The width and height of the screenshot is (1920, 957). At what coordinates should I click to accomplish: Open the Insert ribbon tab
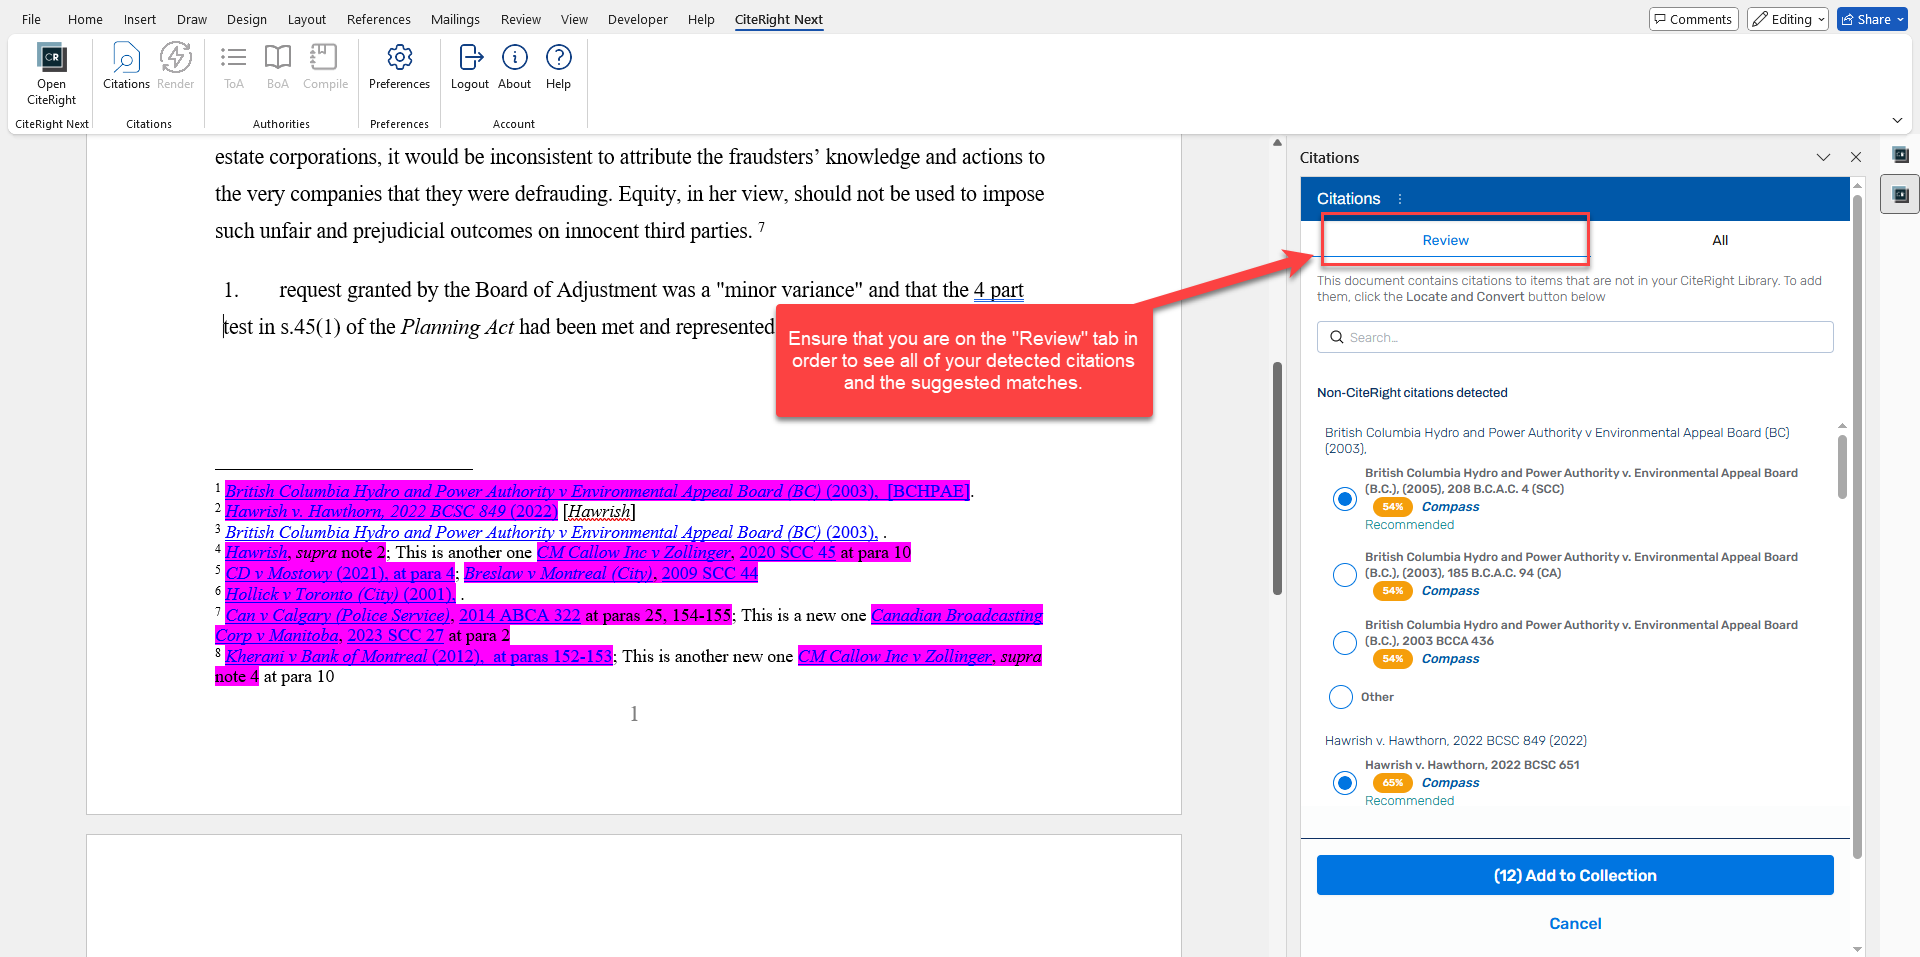coord(140,19)
